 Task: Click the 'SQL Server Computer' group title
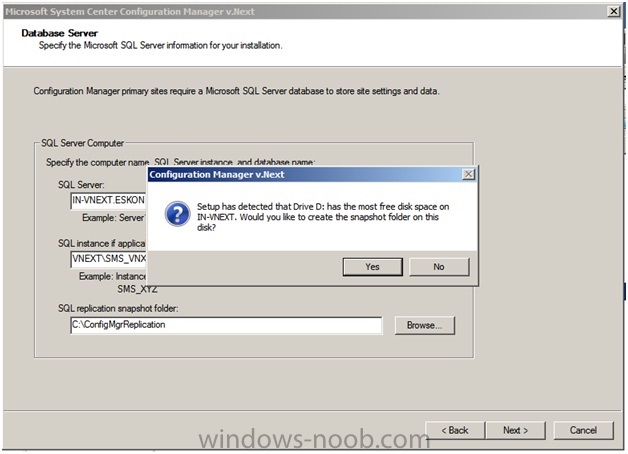pos(83,143)
